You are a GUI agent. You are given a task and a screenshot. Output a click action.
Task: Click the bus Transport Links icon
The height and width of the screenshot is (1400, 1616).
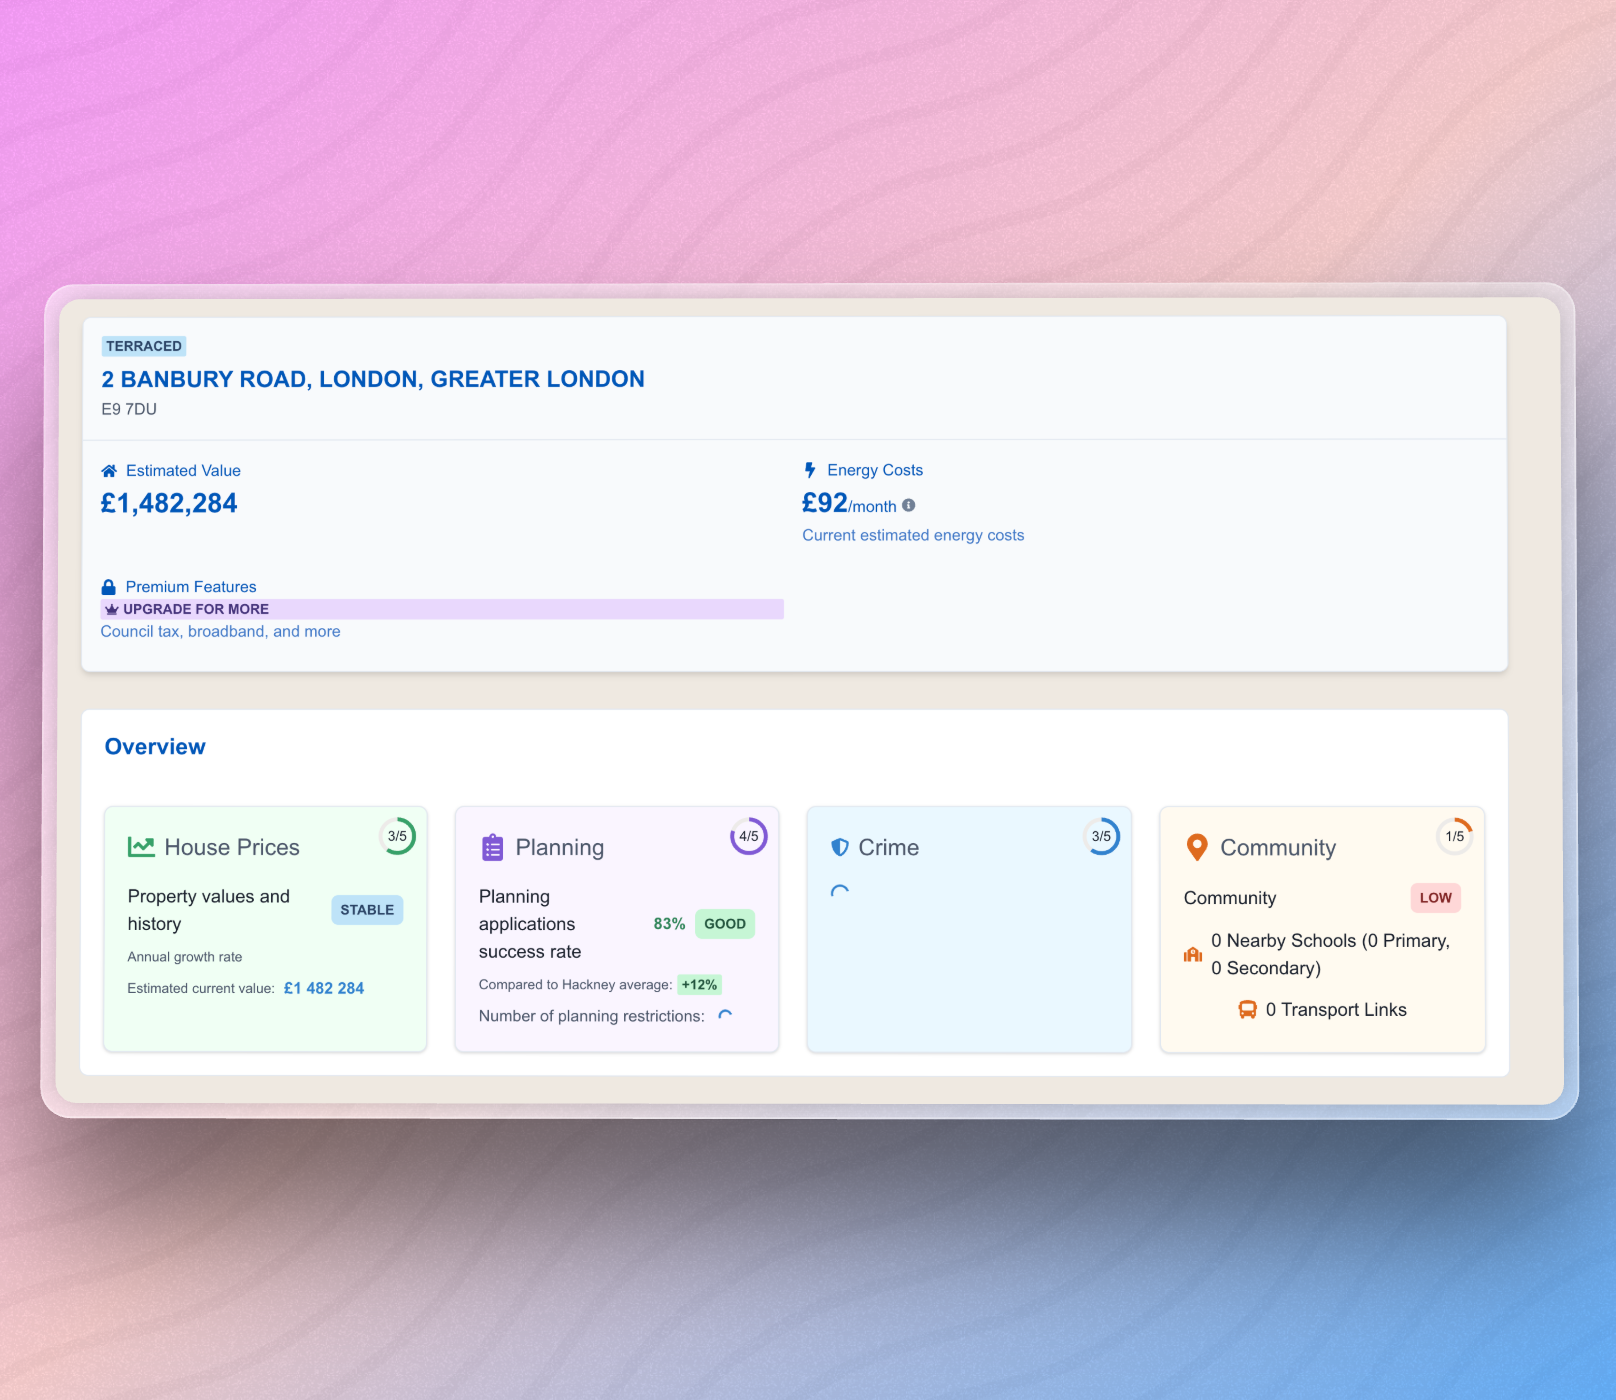tap(1247, 1010)
